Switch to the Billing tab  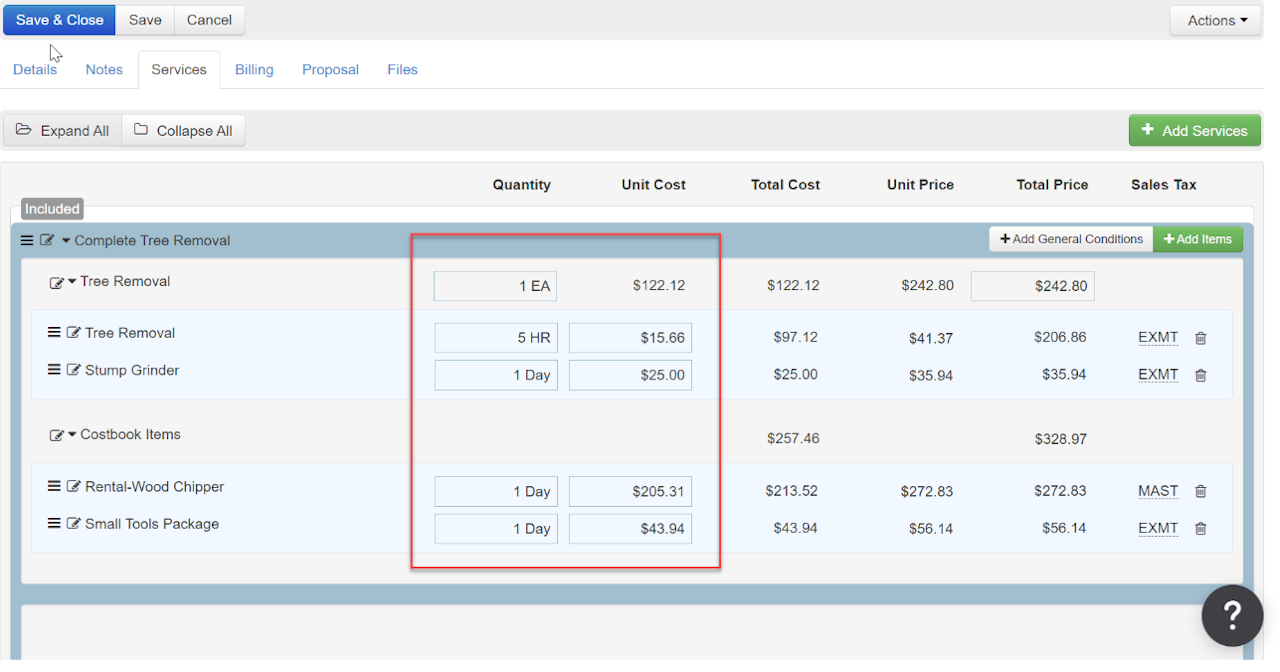[x=254, y=70]
